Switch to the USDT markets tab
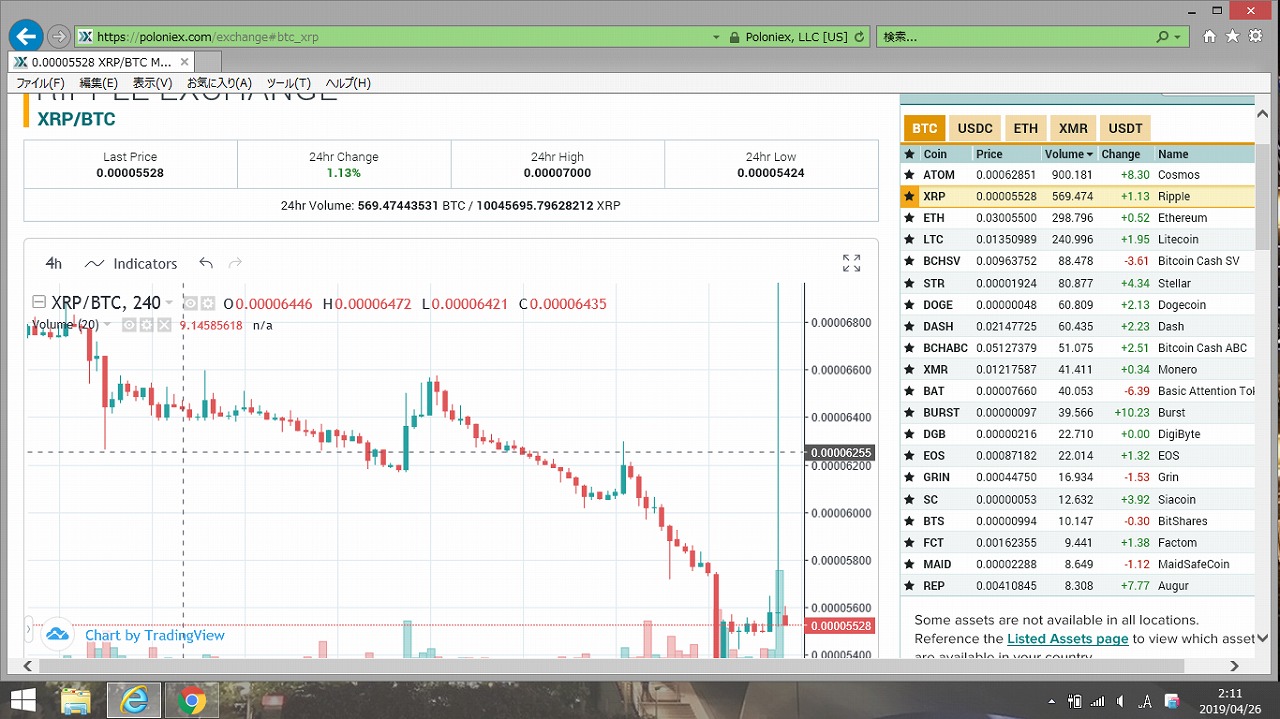Screen dimensions: 1280x719 pyautogui.click(x=1125, y=128)
